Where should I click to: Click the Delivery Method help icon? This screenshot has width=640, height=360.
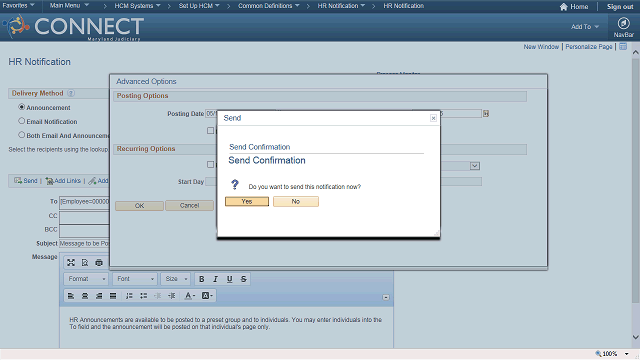tap(71, 93)
